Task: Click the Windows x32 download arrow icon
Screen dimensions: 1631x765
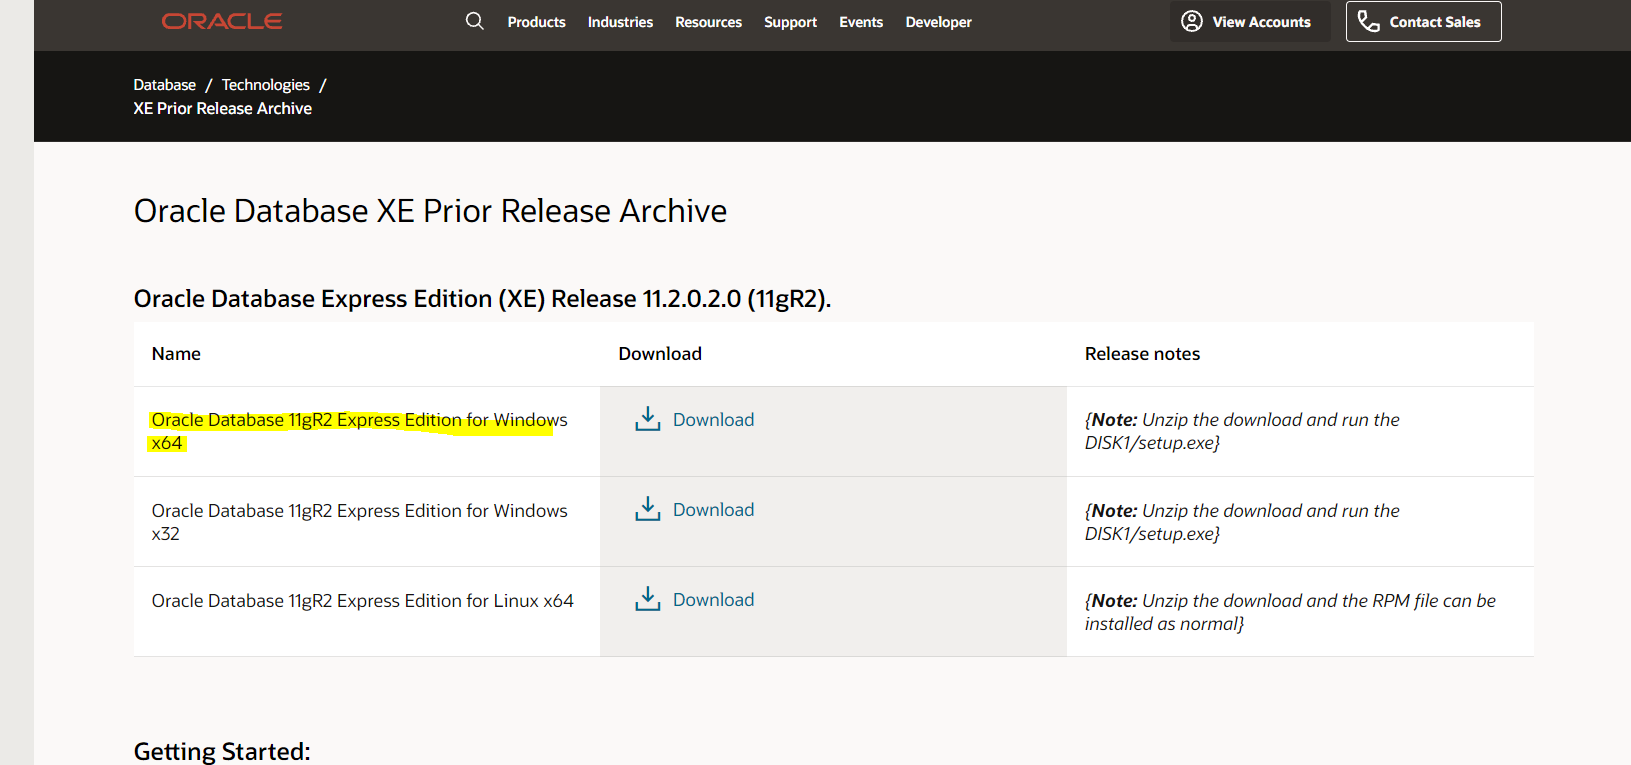Action: coord(648,509)
